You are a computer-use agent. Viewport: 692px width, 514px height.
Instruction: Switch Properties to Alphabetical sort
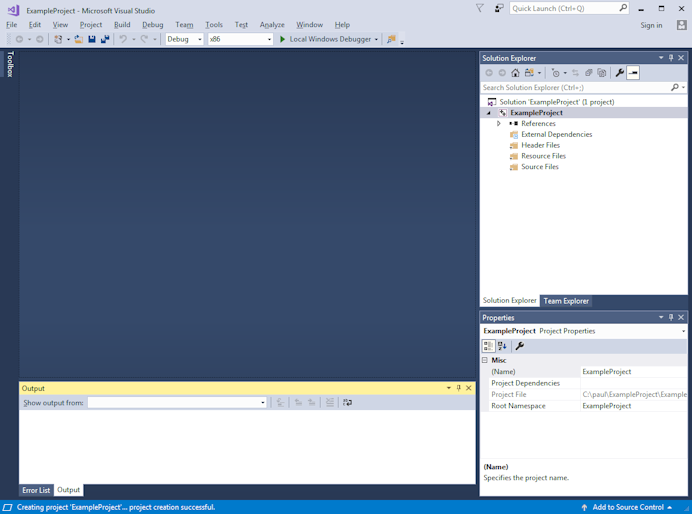point(502,346)
